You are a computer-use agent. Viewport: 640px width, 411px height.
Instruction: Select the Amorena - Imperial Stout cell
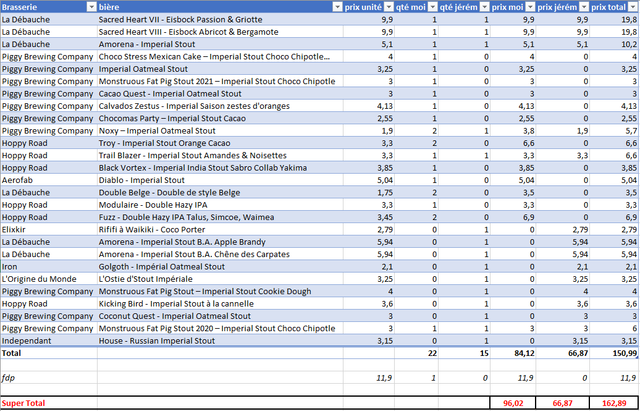point(220,44)
